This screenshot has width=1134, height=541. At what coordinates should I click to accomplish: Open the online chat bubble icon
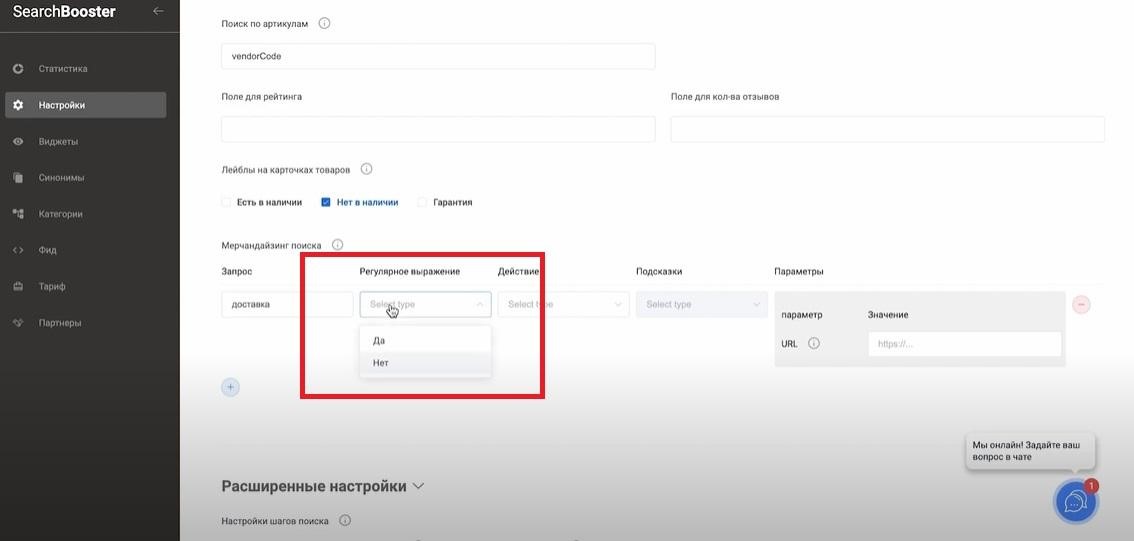pos(1075,501)
